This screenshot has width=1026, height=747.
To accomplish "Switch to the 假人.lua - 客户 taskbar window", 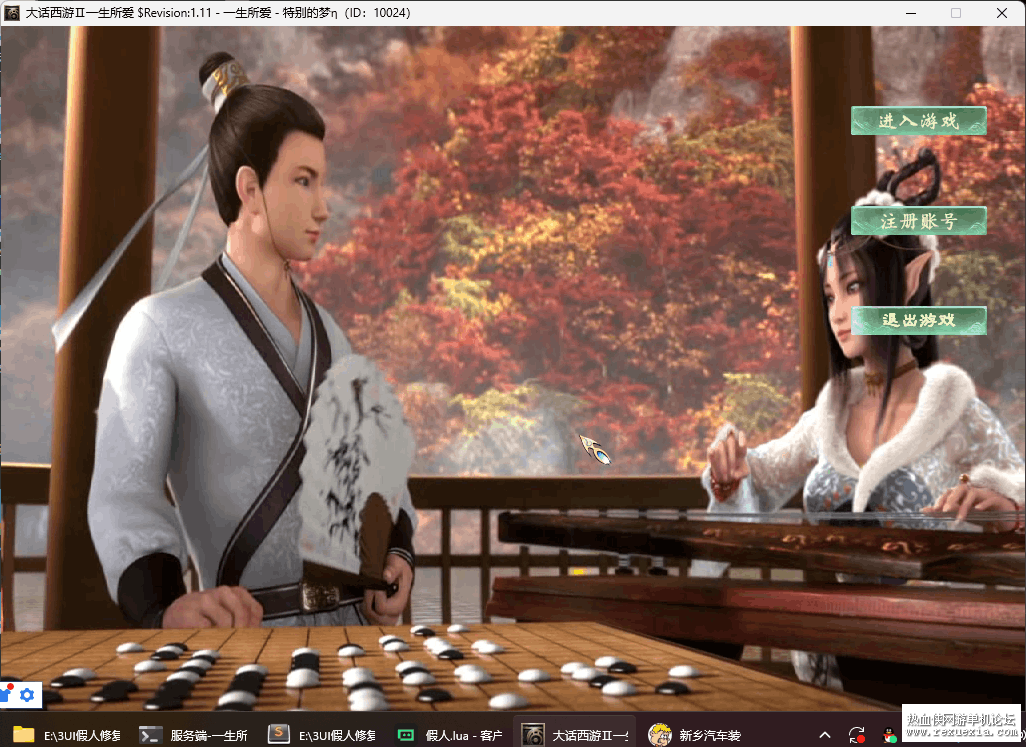I will coord(450,735).
